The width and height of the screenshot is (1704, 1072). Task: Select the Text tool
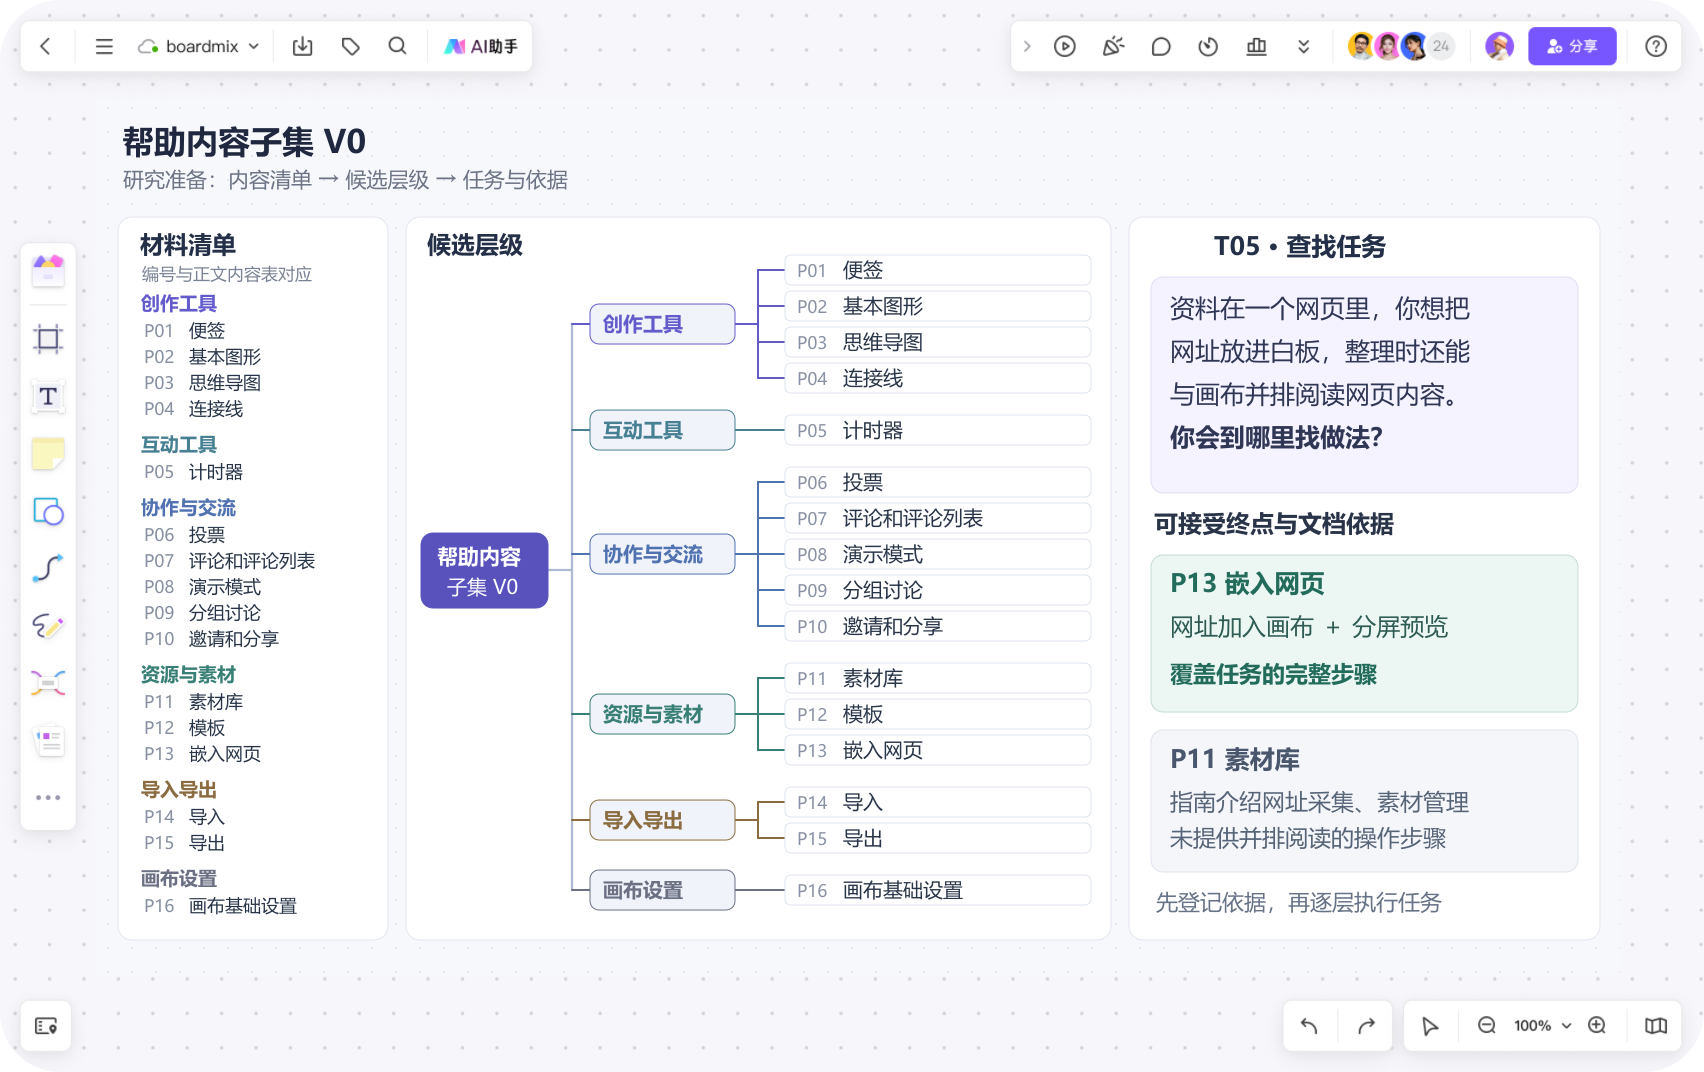pos(48,397)
